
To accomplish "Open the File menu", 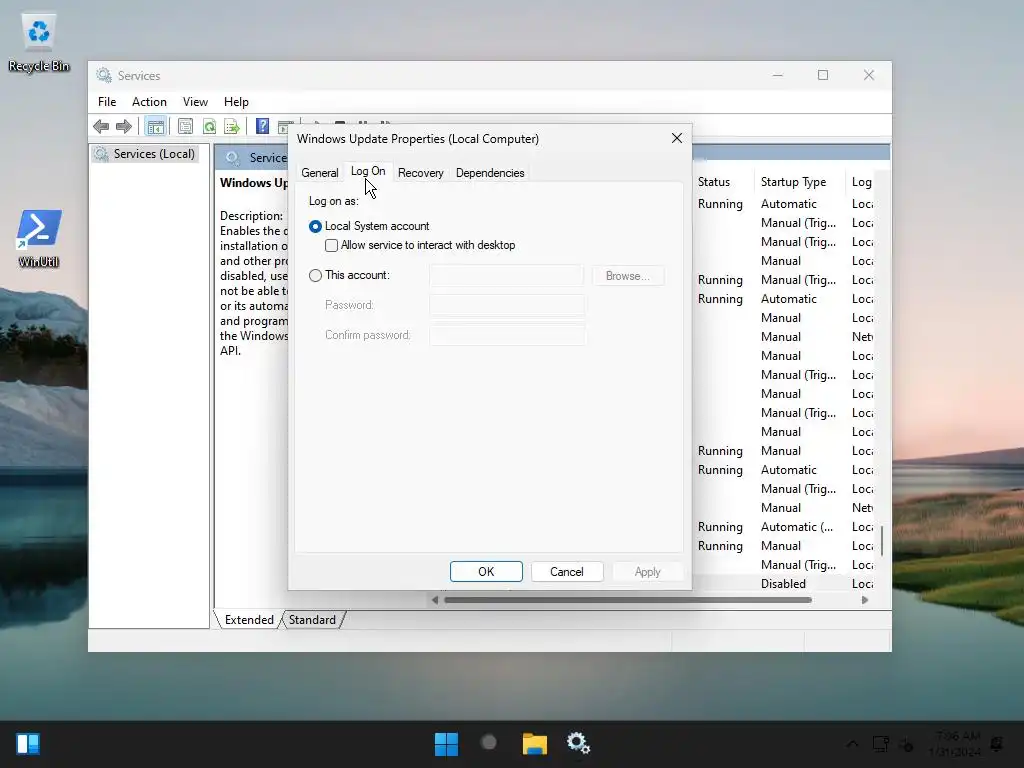I will [107, 102].
